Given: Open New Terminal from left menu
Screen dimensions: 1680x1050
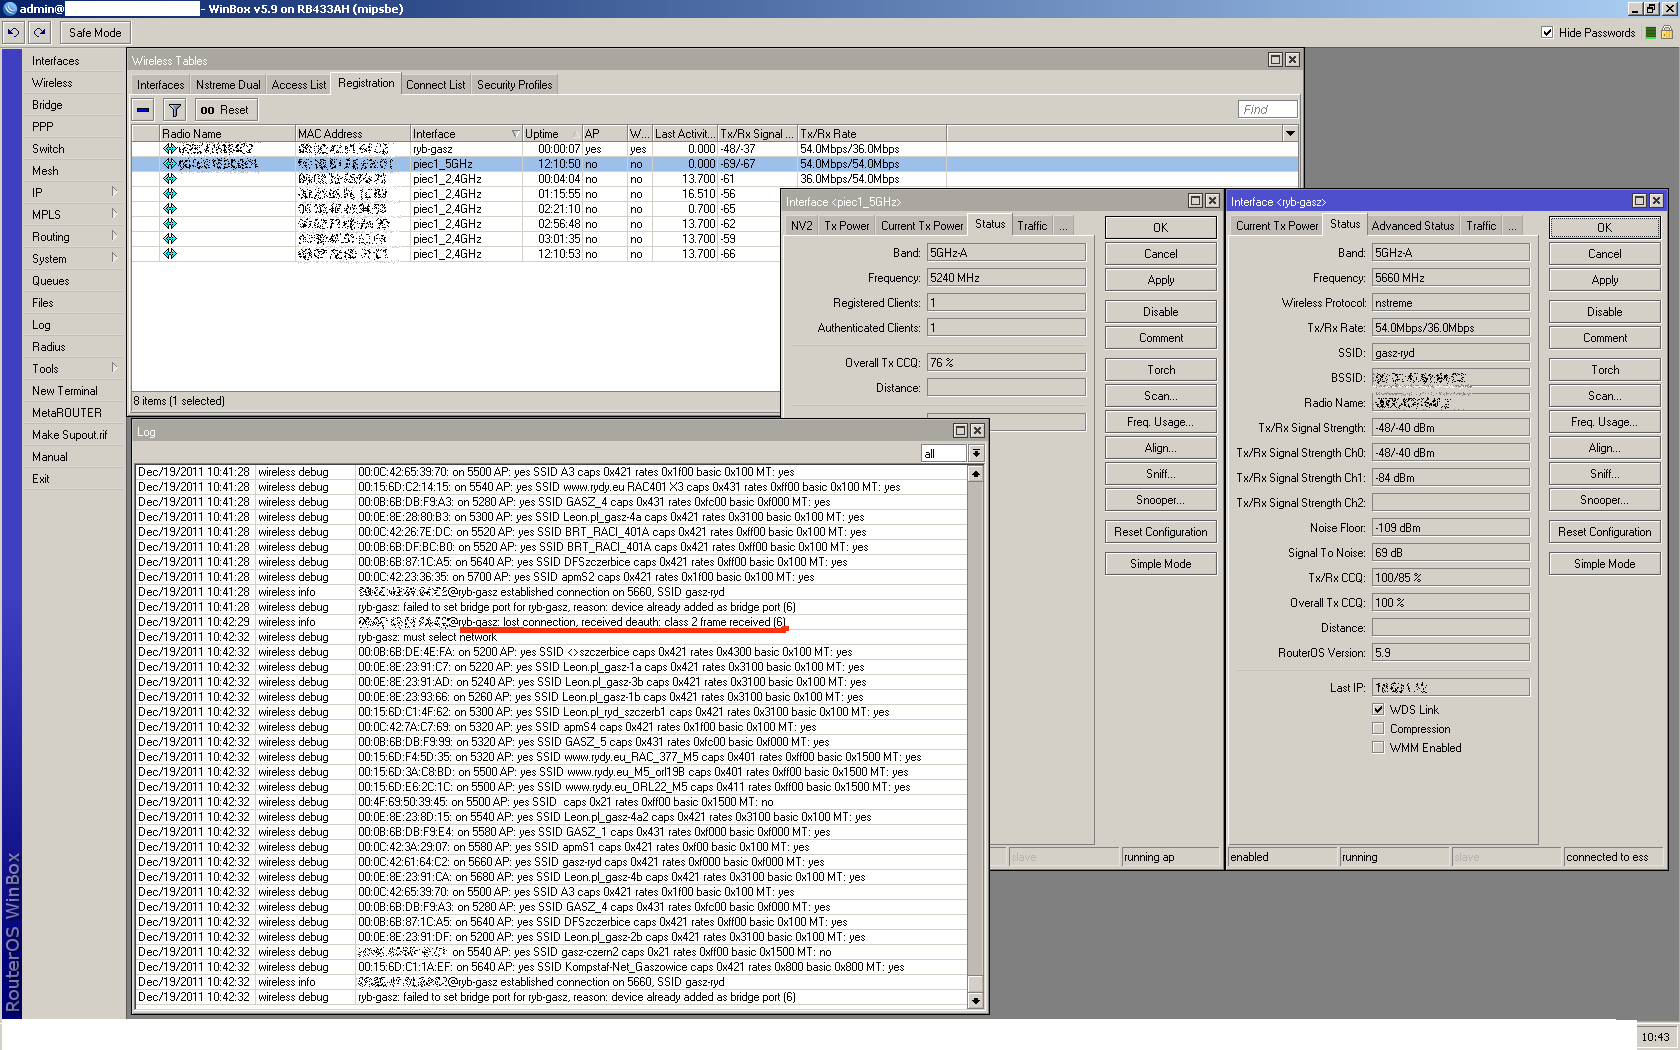Looking at the screenshot, I should tap(65, 391).
